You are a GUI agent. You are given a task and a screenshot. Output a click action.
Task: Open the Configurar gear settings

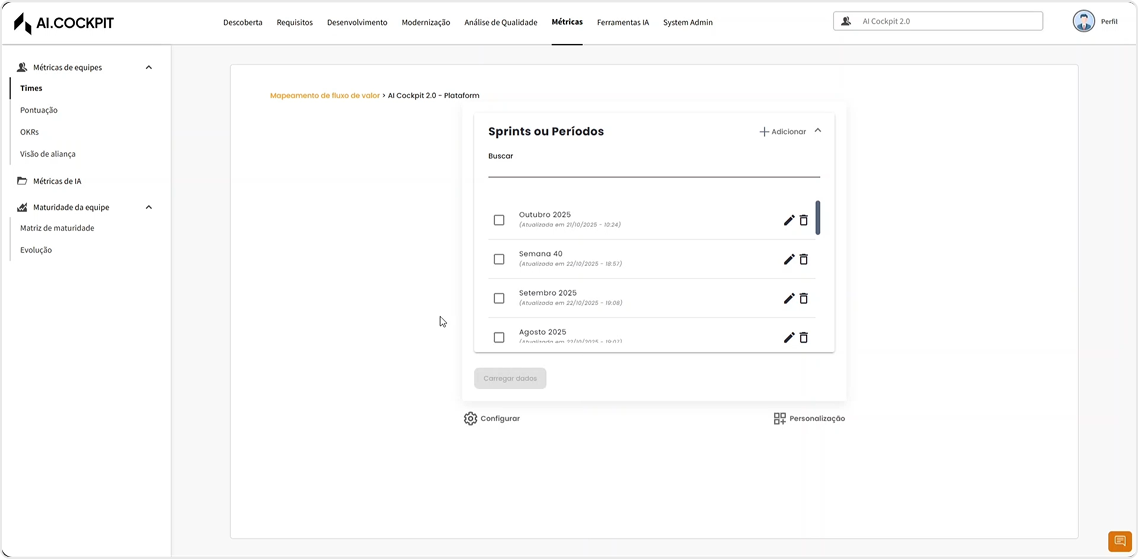471,418
